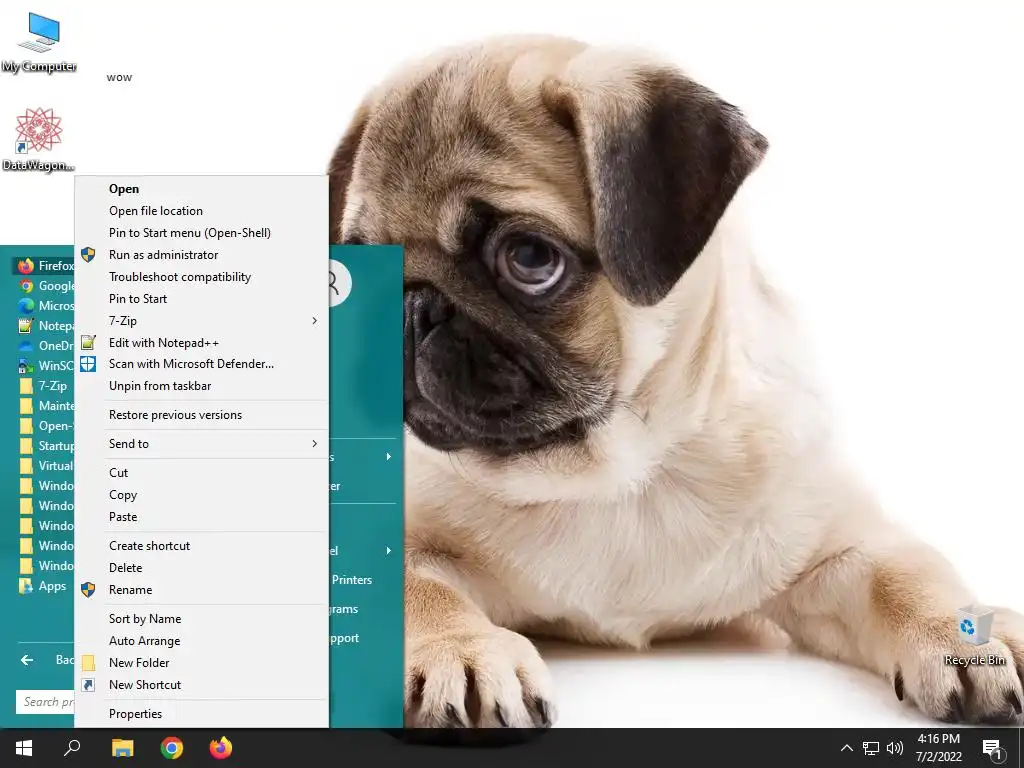
Task: Click Firefox icon in start menu list
Action: (x=26, y=266)
